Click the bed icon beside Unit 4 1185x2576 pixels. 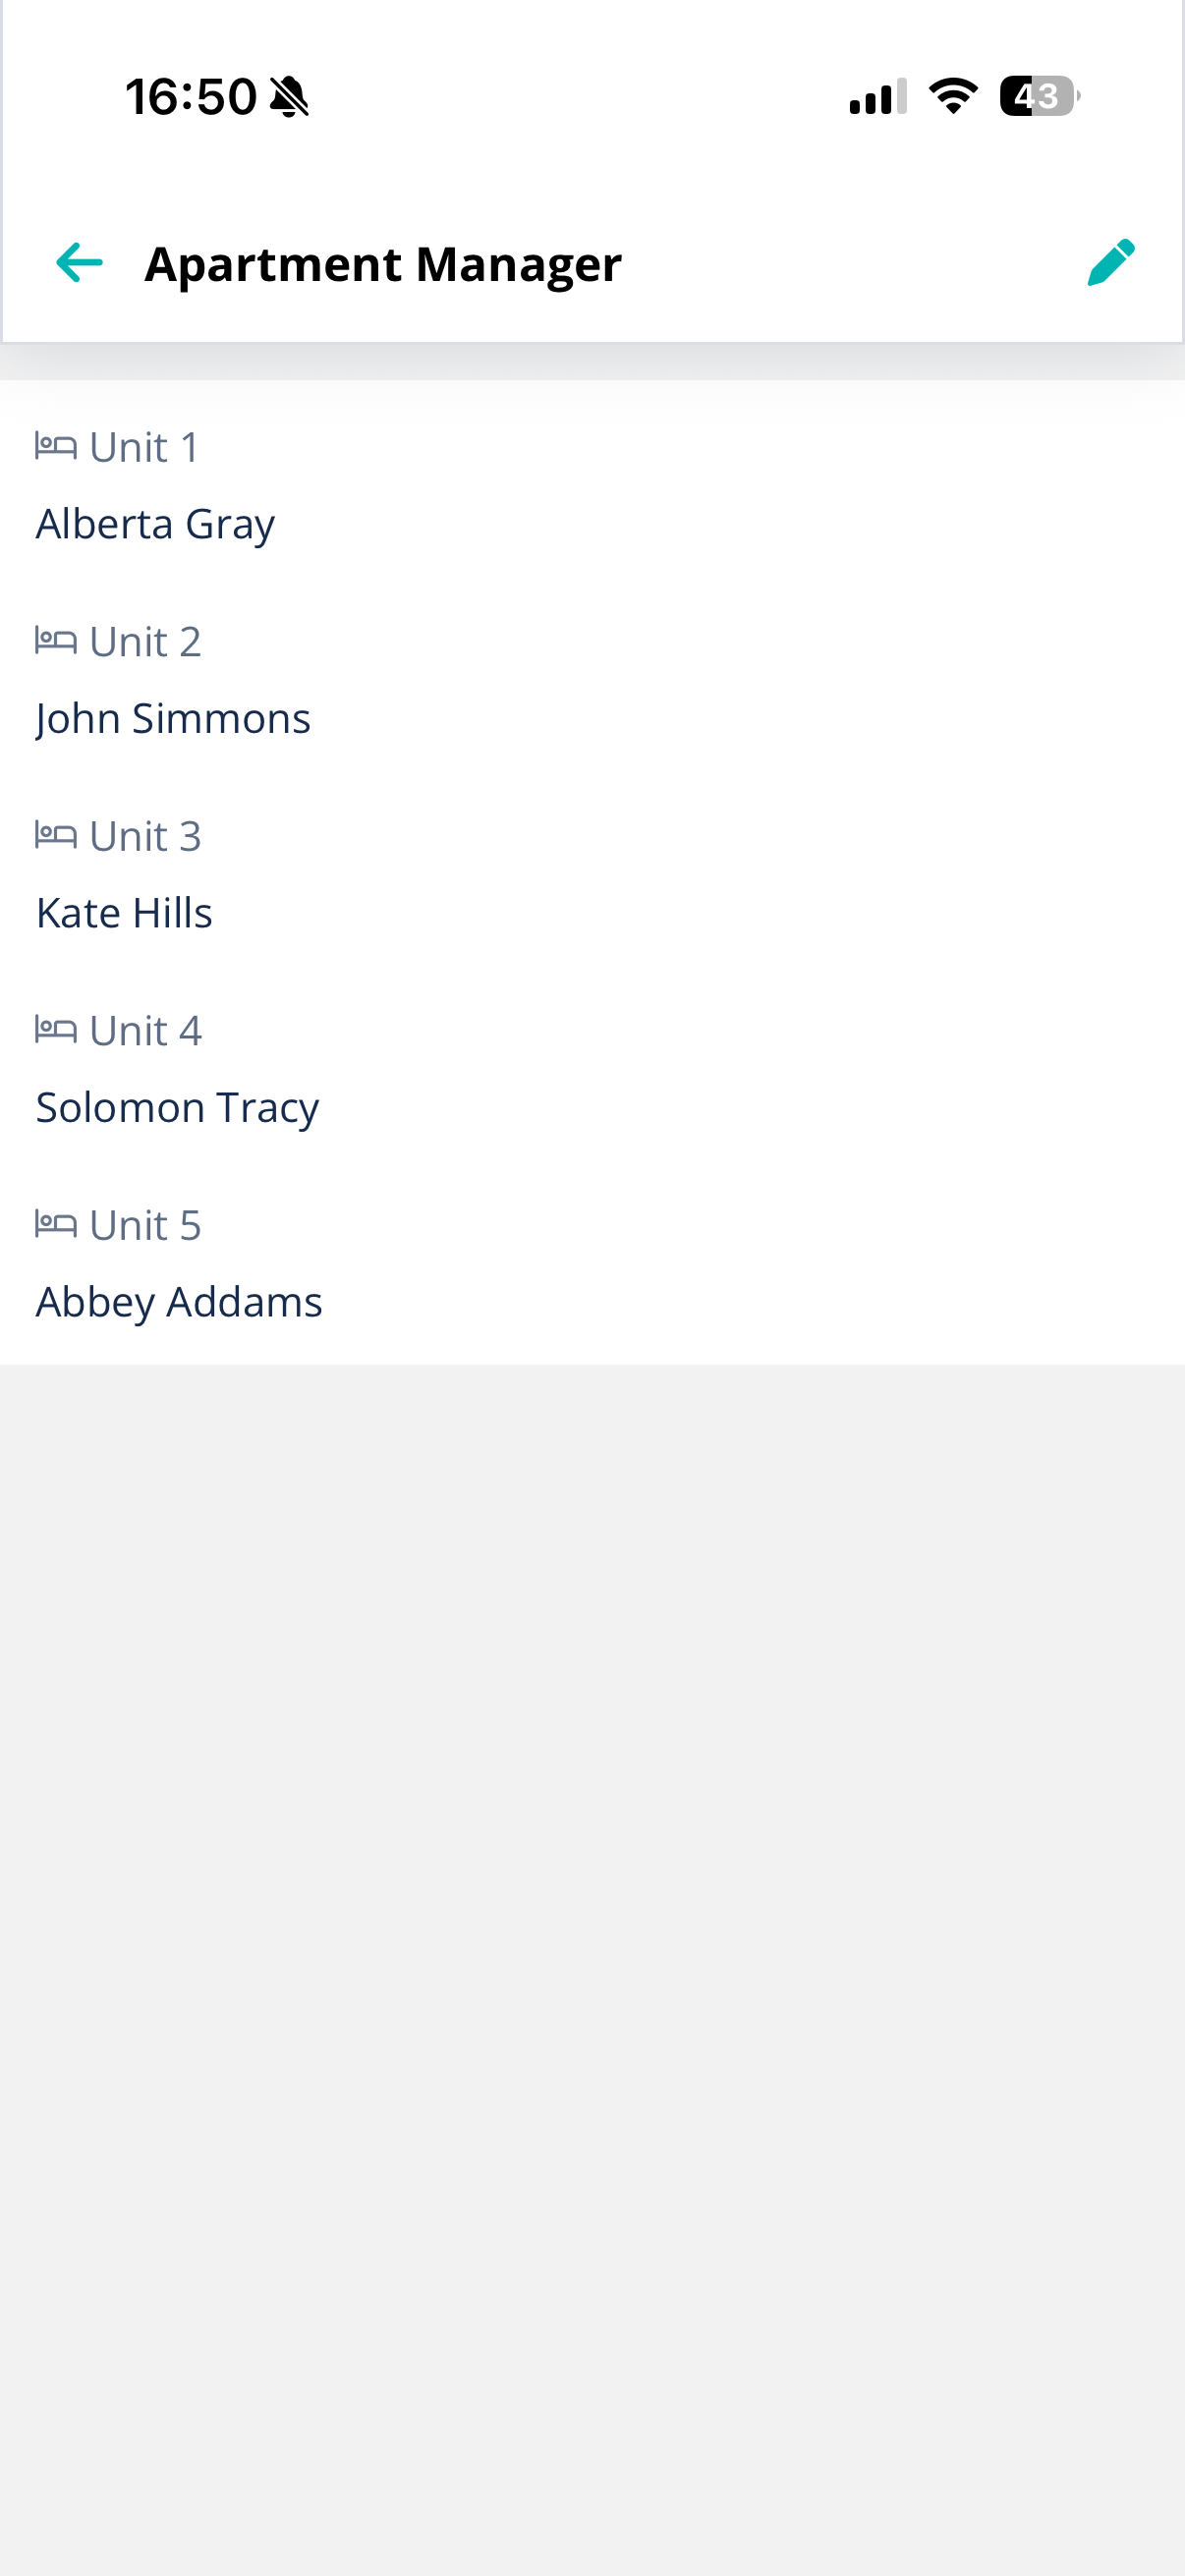(56, 1029)
